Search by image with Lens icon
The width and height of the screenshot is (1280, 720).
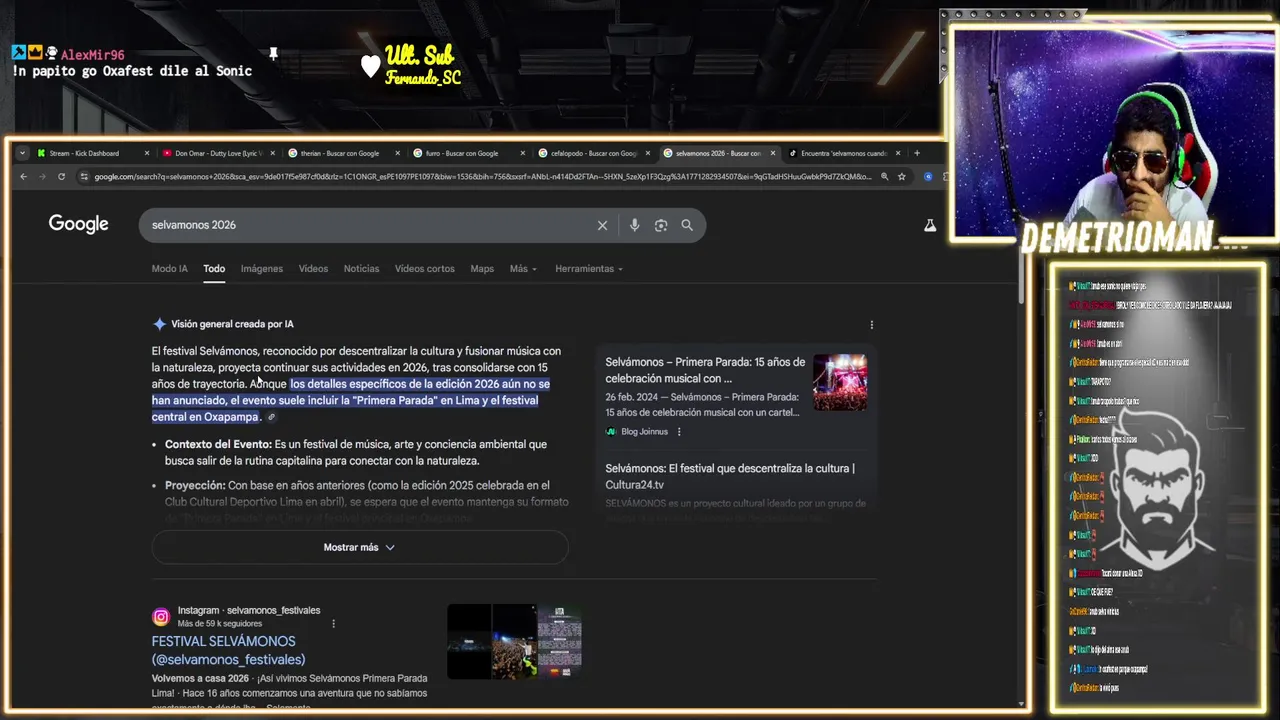click(661, 225)
